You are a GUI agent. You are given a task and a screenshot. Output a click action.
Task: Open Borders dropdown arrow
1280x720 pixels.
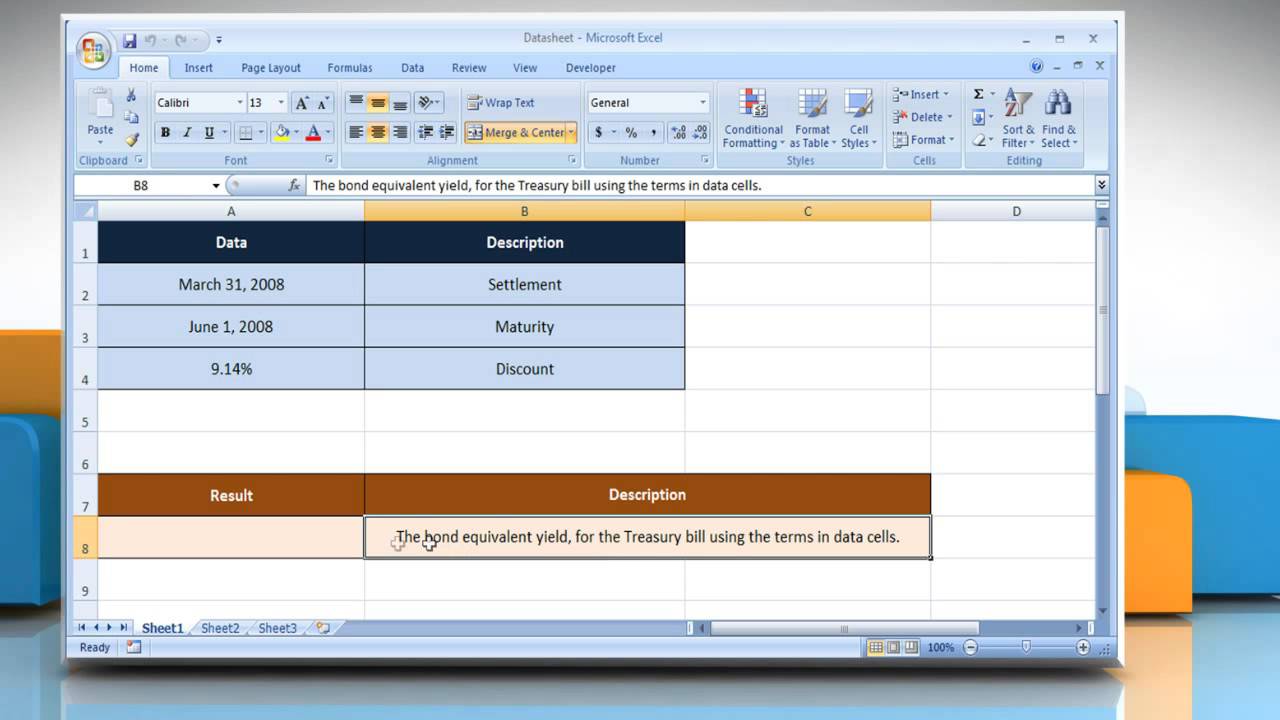click(262, 133)
